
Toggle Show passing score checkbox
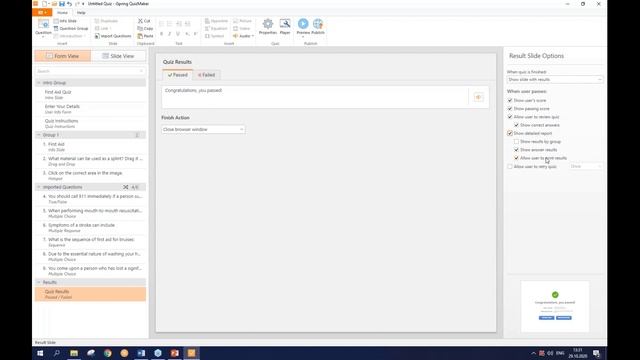510,109
